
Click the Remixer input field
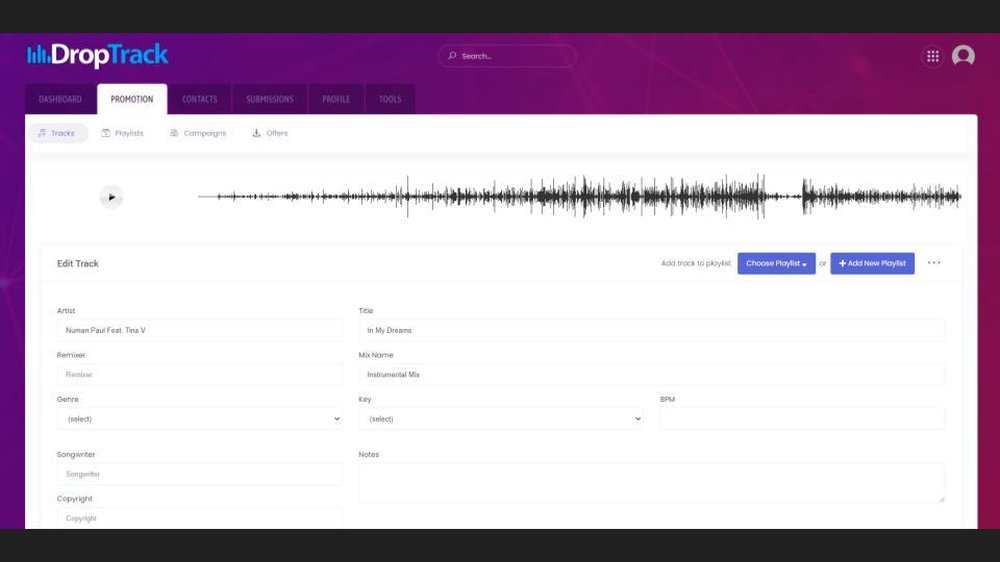pos(200,374)
